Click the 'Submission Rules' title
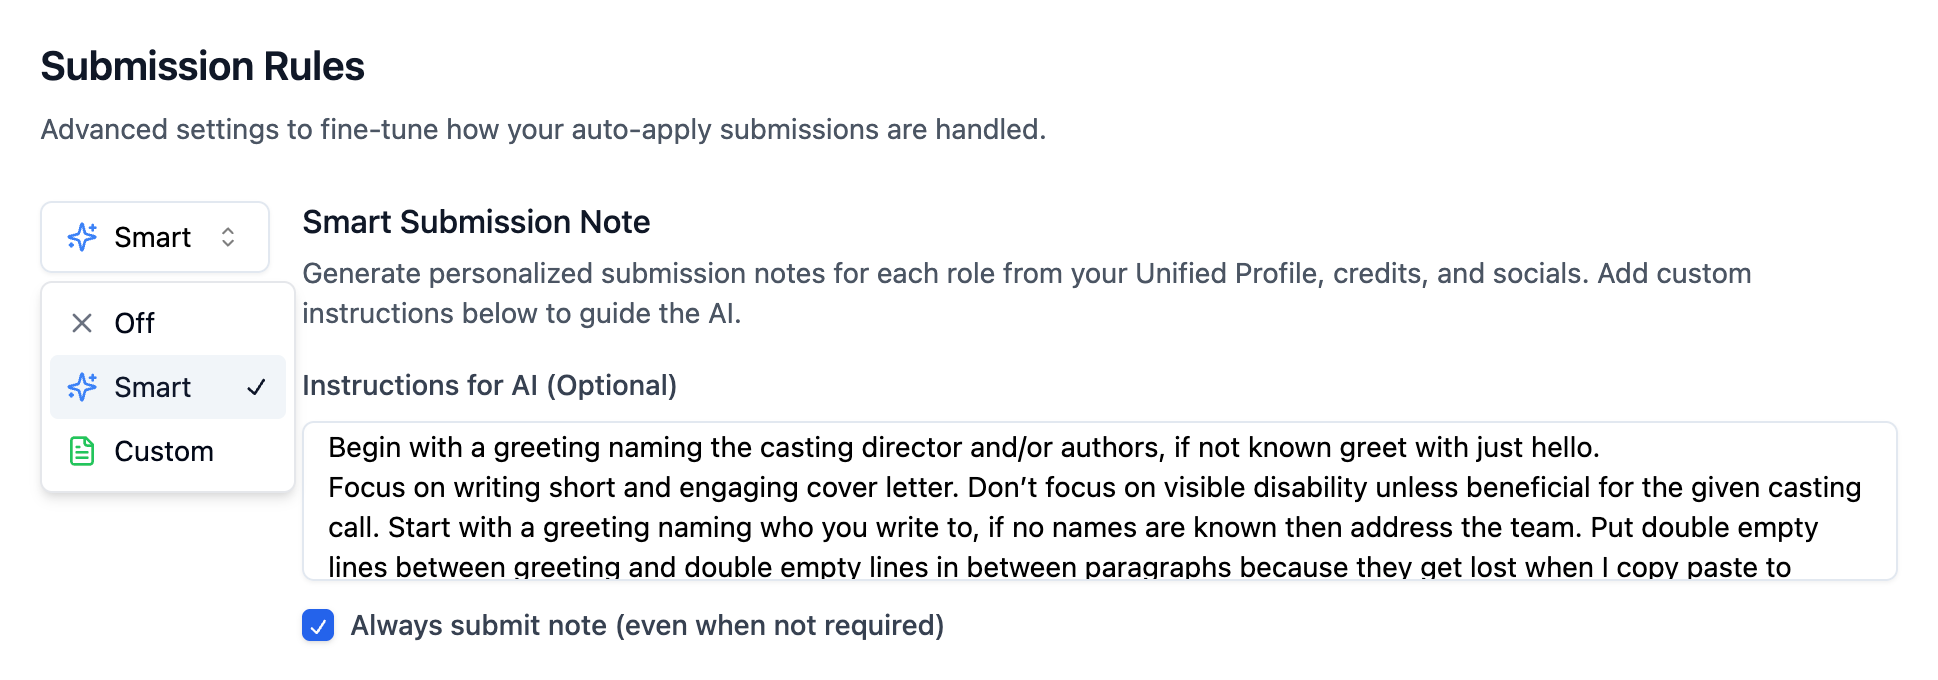The image size is (1938, 680). point(203,66)
